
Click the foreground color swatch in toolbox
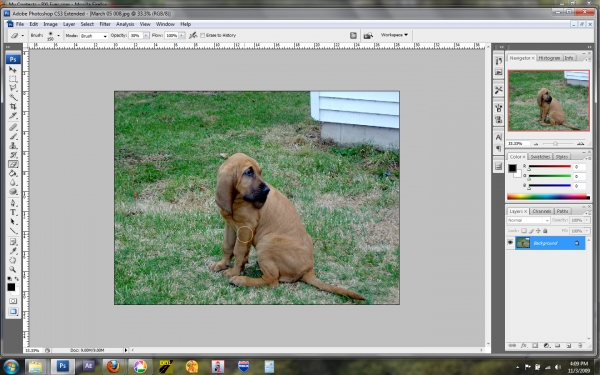[11, 287]
